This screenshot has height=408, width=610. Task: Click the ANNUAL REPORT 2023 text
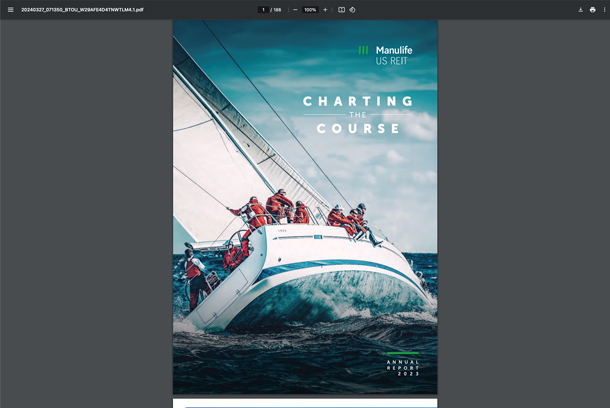pos(403,368)
